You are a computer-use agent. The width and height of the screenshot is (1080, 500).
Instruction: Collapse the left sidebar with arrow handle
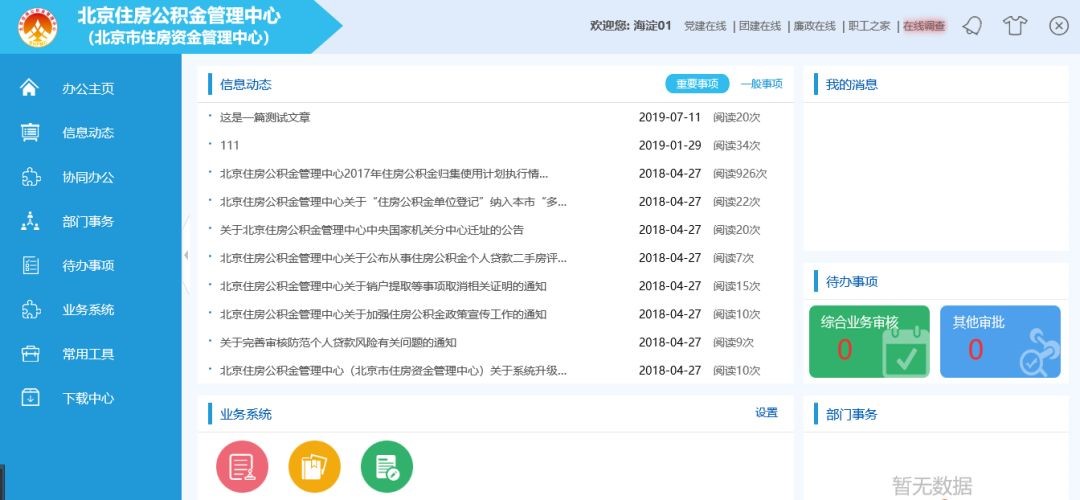[186, 256]
